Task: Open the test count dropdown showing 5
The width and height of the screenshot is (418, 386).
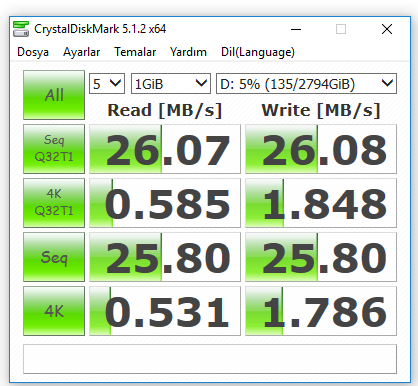Action: coord(107,83)
